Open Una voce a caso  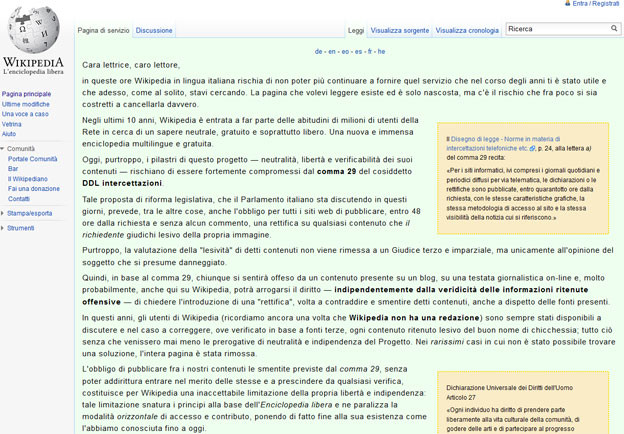pyautogui.click(x=25, y=114)
